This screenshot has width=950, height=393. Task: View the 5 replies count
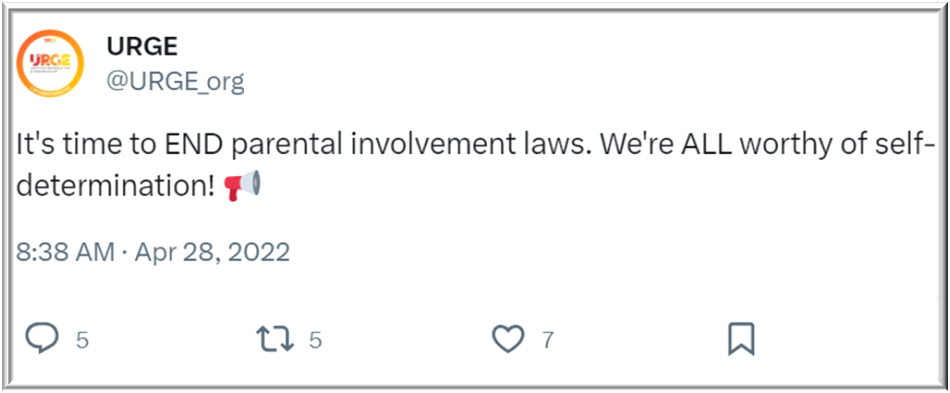pyautogui.click(x=83, y=340)
